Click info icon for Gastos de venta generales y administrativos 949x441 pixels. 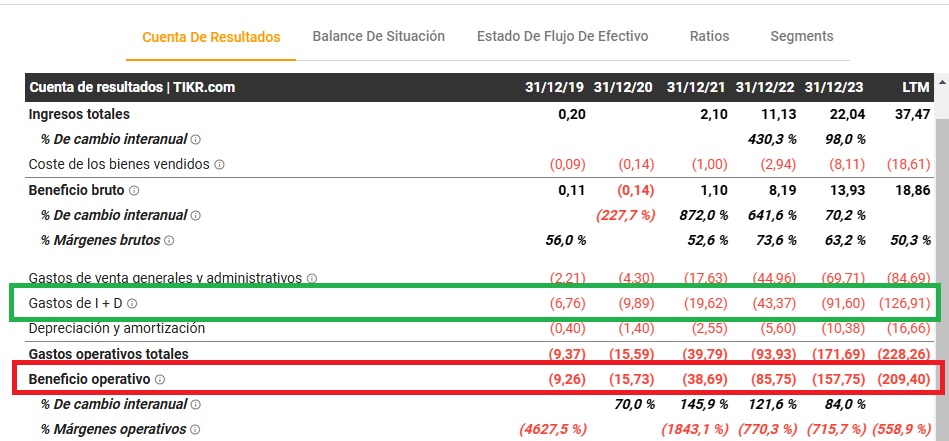[312, 278]
